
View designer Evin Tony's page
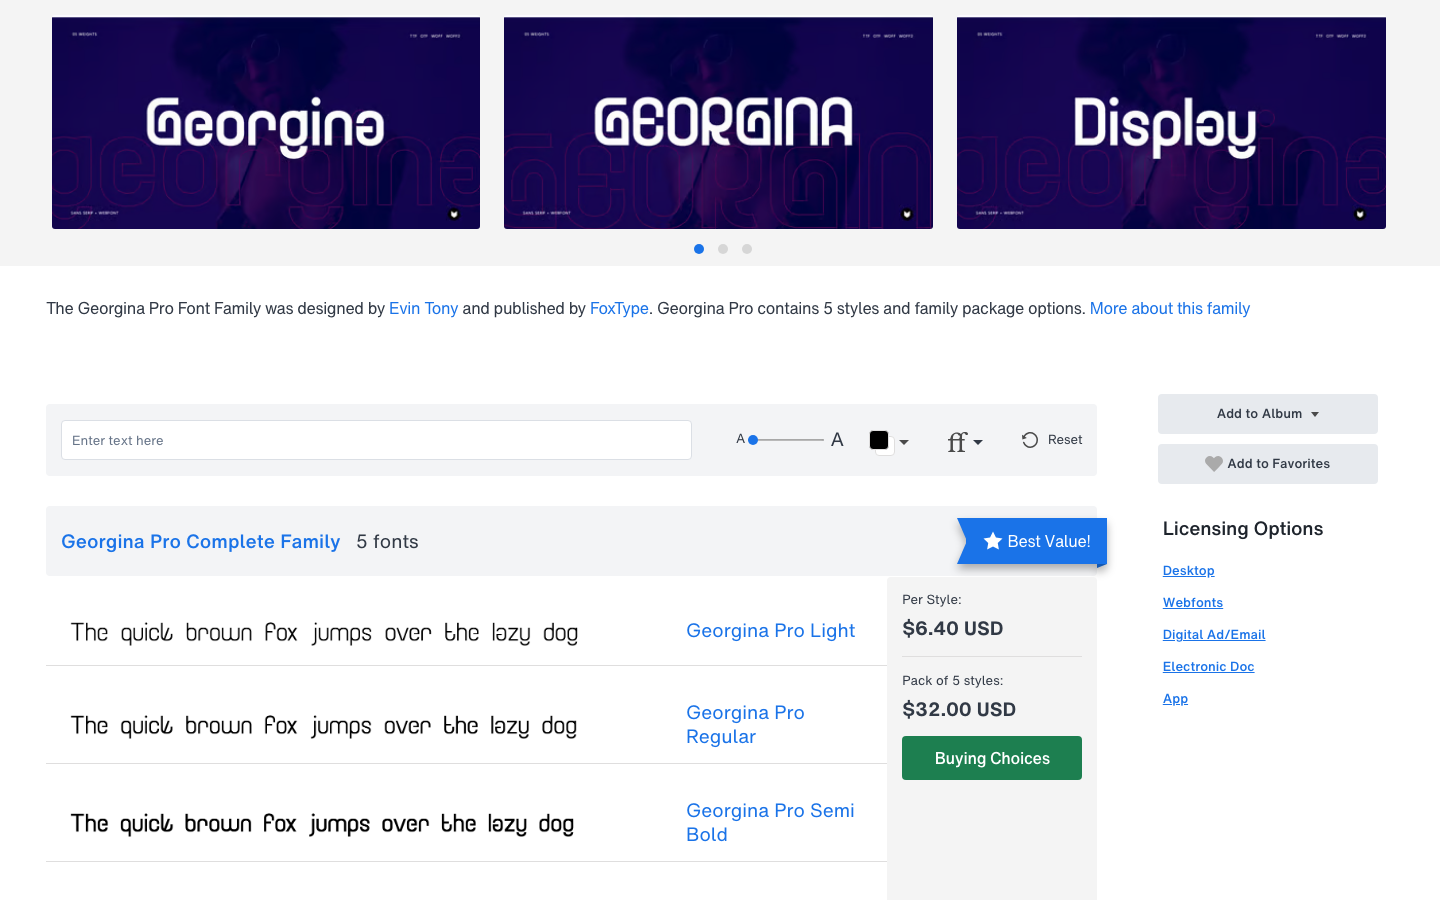coord(423,308)
